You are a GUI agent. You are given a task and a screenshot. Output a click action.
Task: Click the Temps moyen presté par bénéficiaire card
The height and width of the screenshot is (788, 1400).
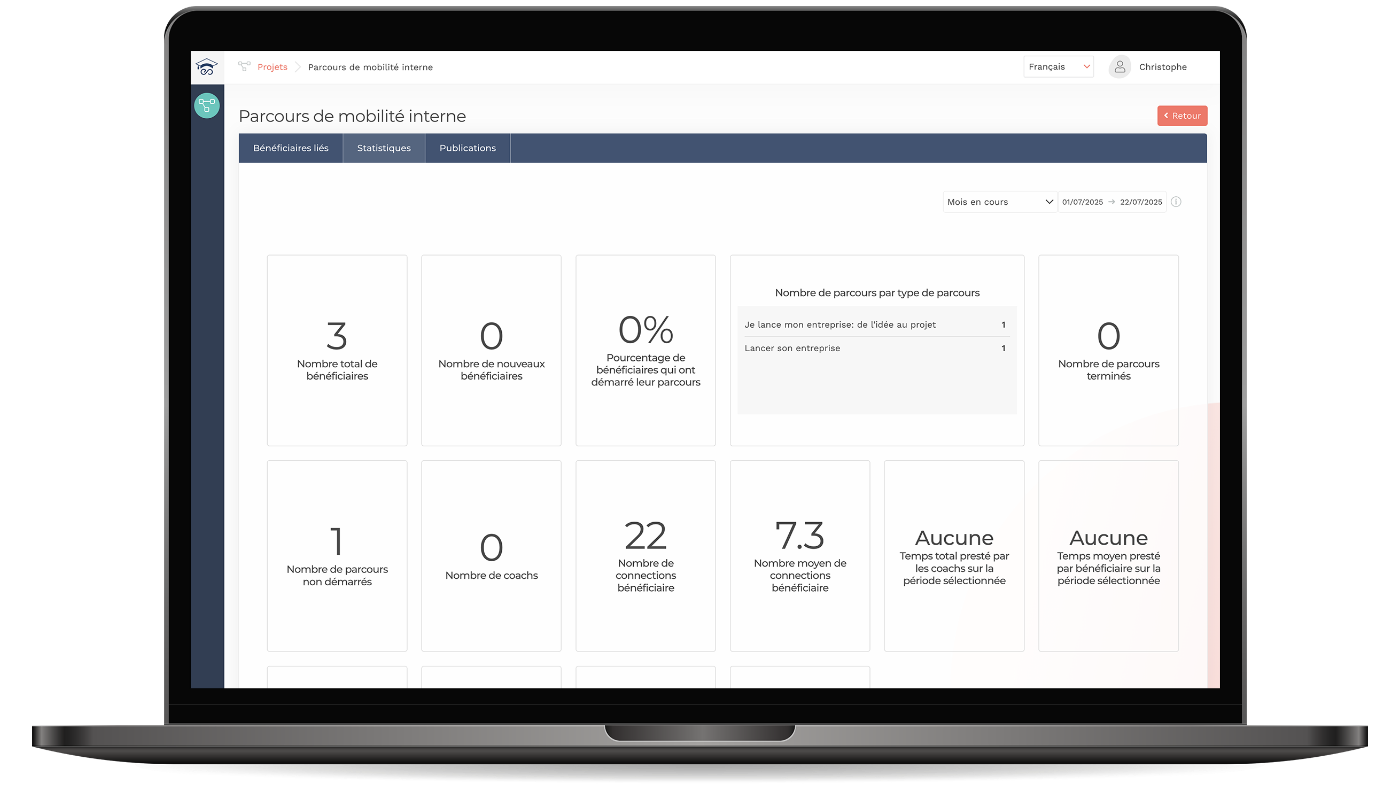[1108, 556]
